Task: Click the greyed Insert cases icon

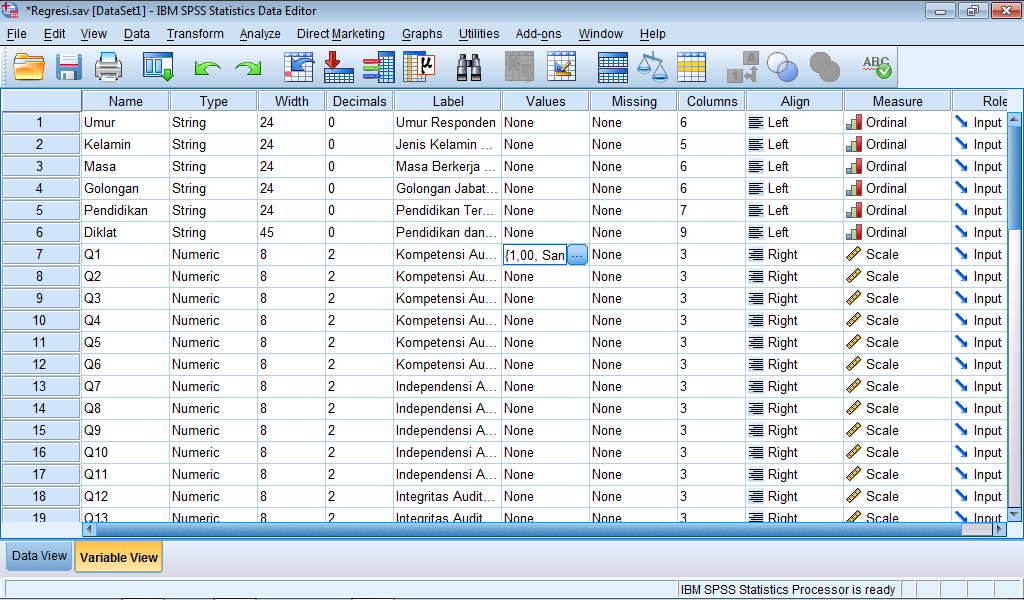Action: tap(519, 67)
